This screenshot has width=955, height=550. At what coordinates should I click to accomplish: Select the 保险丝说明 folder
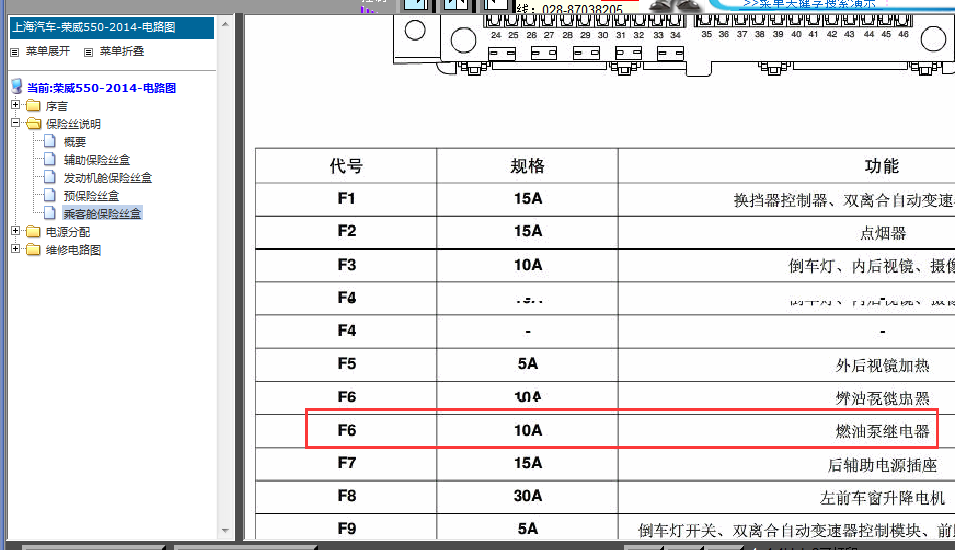coord(73,124)
